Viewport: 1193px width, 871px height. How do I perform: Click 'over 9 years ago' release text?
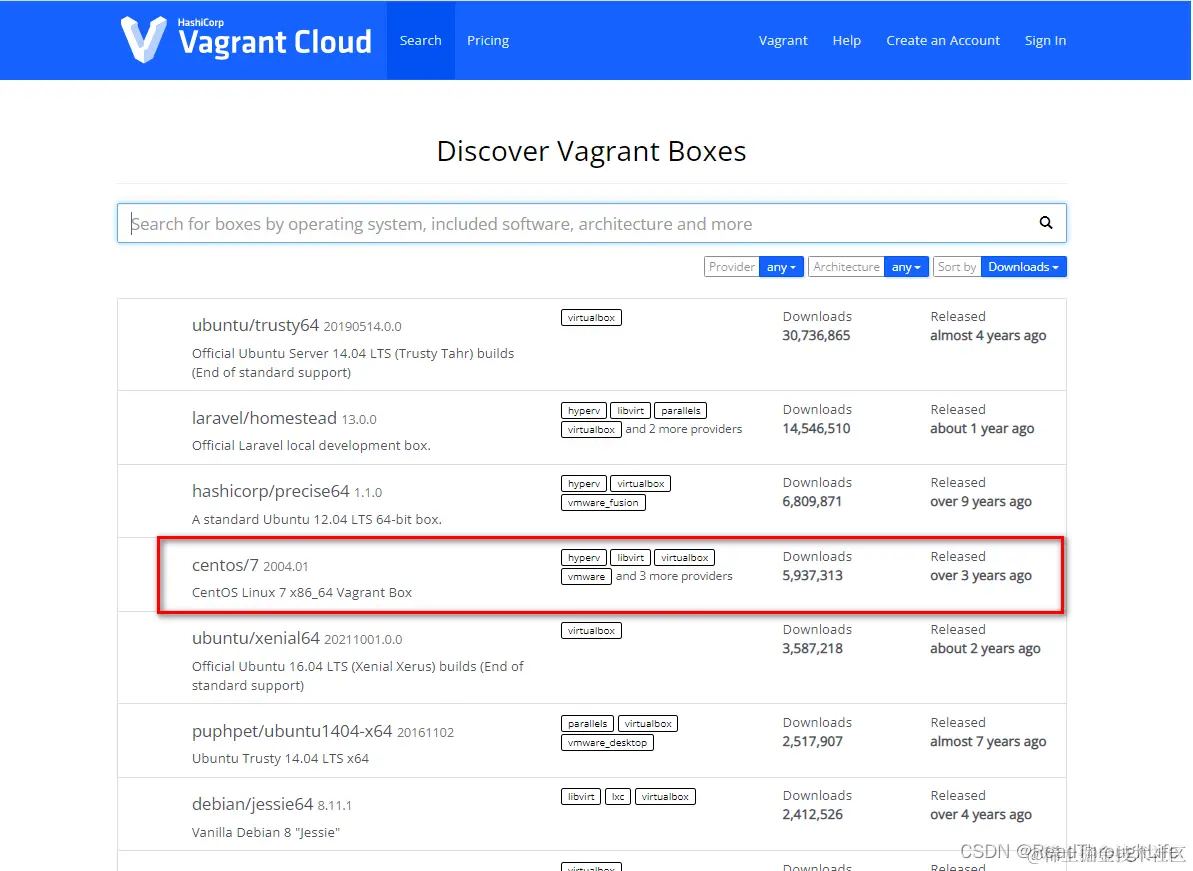[x=981, y=501]
